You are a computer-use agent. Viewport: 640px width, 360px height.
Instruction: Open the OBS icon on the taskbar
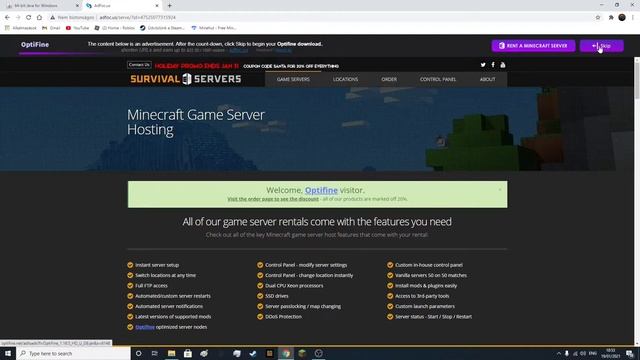[319, 353]
